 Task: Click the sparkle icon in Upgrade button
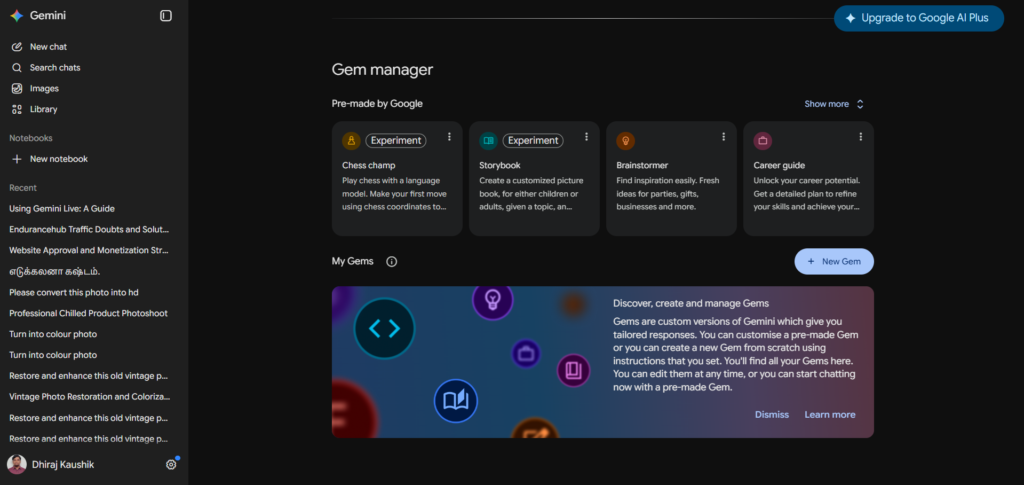click(850, 19)
